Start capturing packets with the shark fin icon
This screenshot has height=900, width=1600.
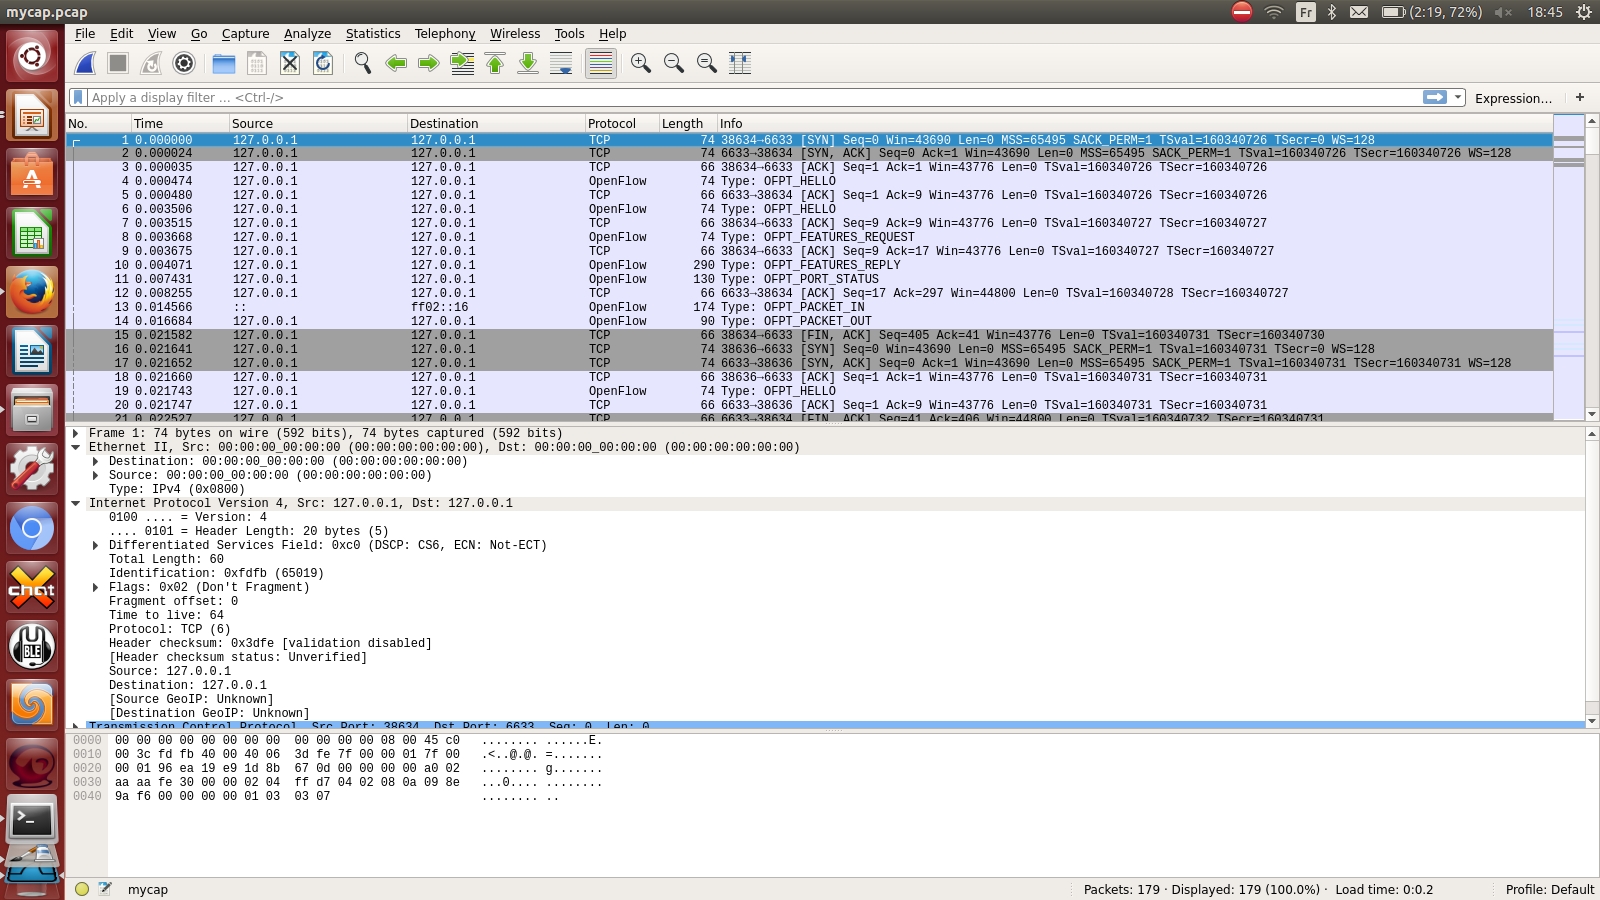click(x=86, y=63)
